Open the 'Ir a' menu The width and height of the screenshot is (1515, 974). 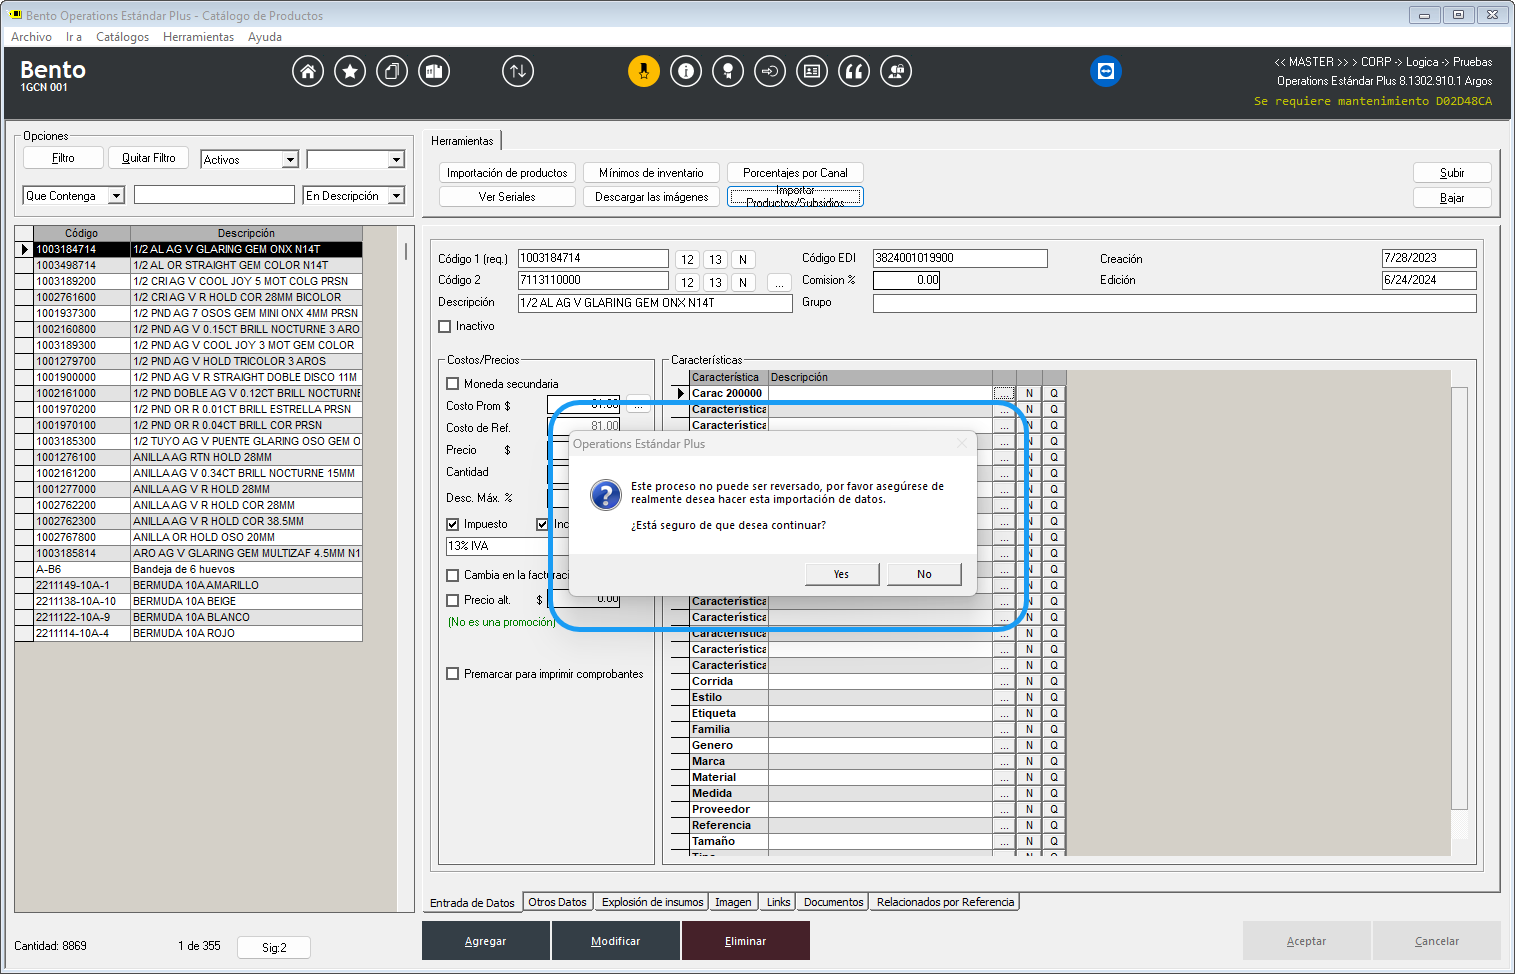(74, 37)
